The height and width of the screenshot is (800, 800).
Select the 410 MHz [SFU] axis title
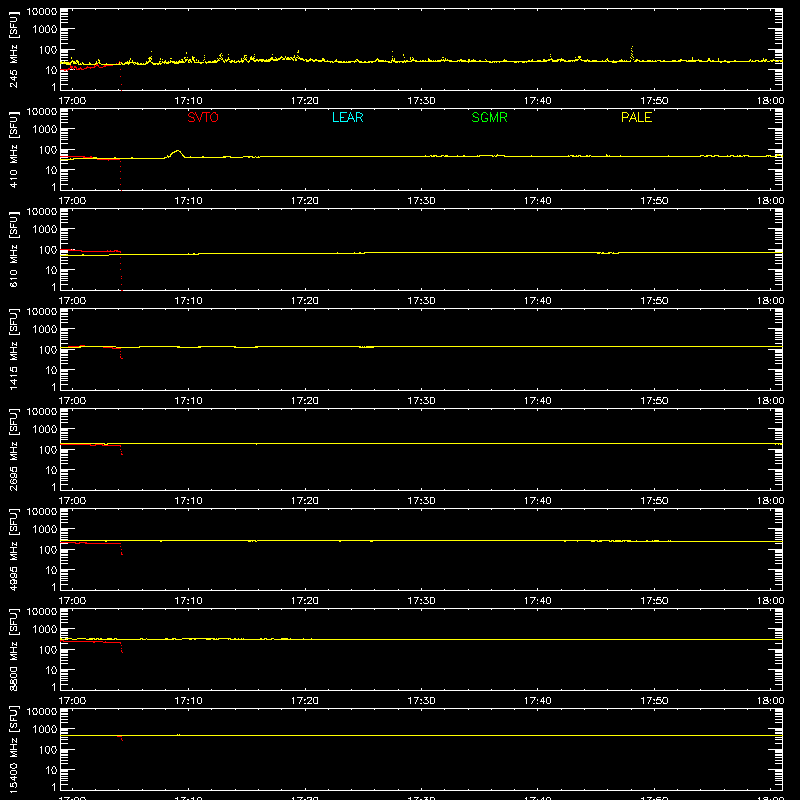pos(13,149)
